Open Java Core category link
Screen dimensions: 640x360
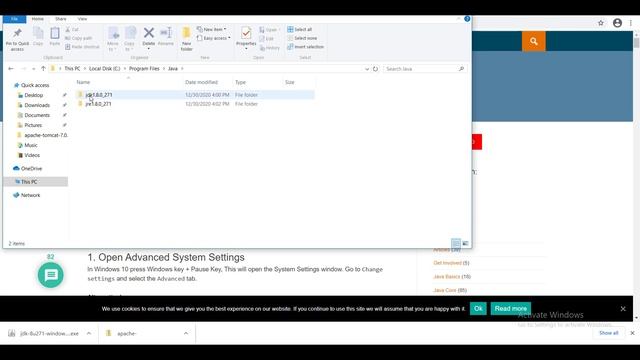444,290
